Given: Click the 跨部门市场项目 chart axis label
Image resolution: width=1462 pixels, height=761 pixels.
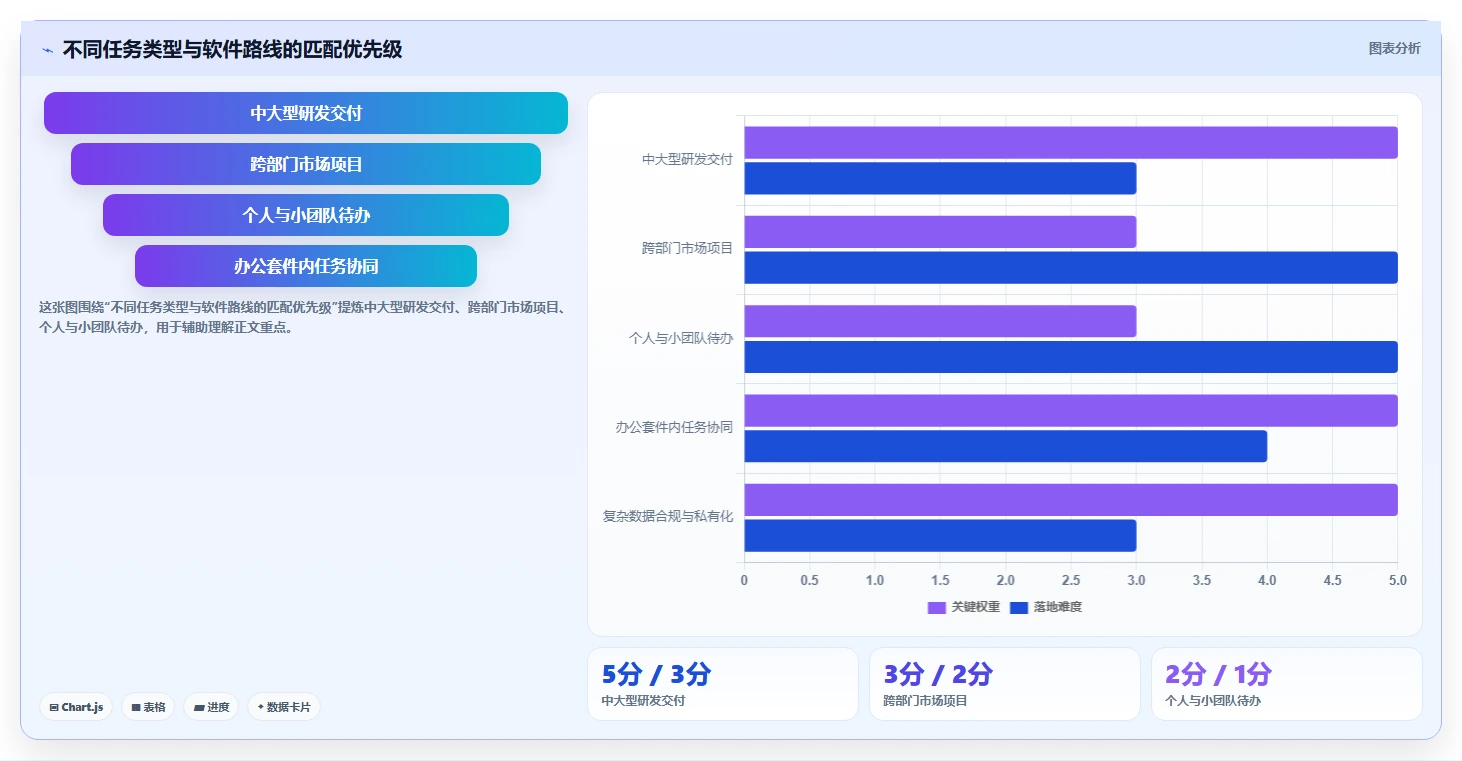Looking at the screenshot, I should point(687,249).
